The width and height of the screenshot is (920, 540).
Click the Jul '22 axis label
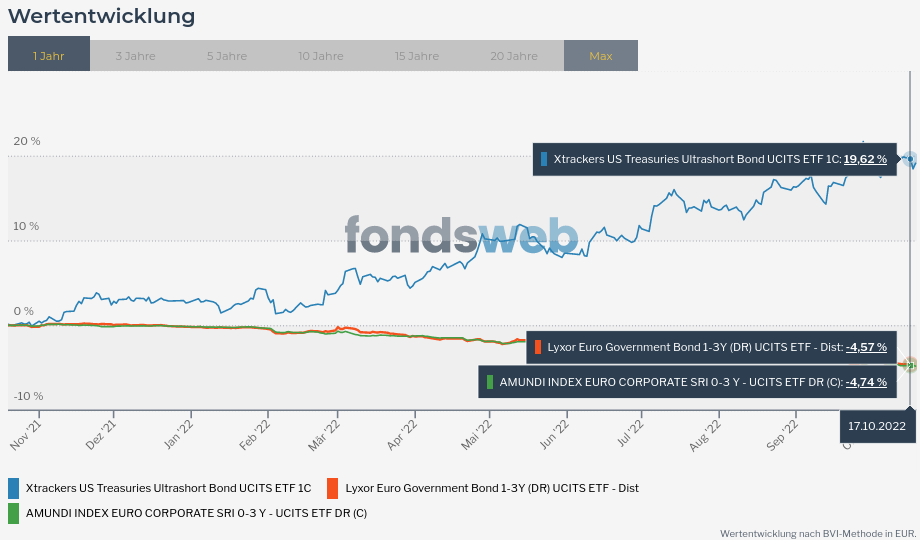pyautogui.click(x=631, y=436)
